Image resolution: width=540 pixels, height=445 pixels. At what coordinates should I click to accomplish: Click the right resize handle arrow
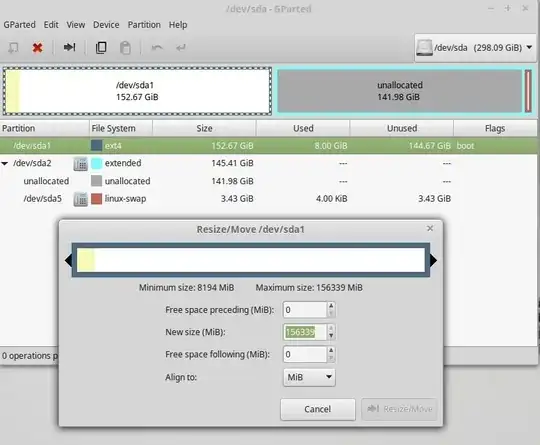point(433,260)
